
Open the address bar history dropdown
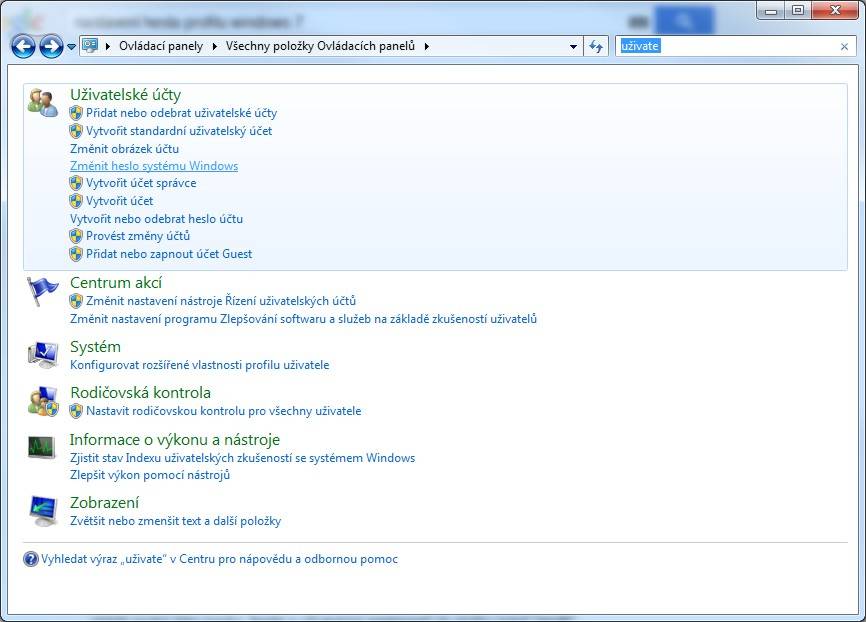click(573, 47)
